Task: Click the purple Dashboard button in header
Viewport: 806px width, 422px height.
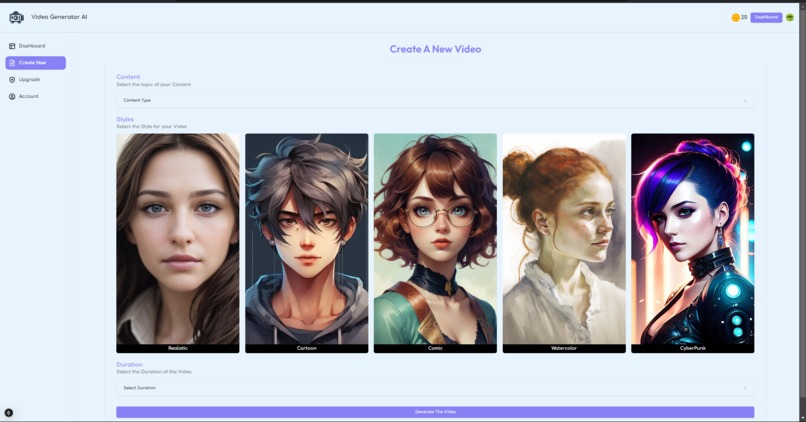Action: tap(766, 17)
